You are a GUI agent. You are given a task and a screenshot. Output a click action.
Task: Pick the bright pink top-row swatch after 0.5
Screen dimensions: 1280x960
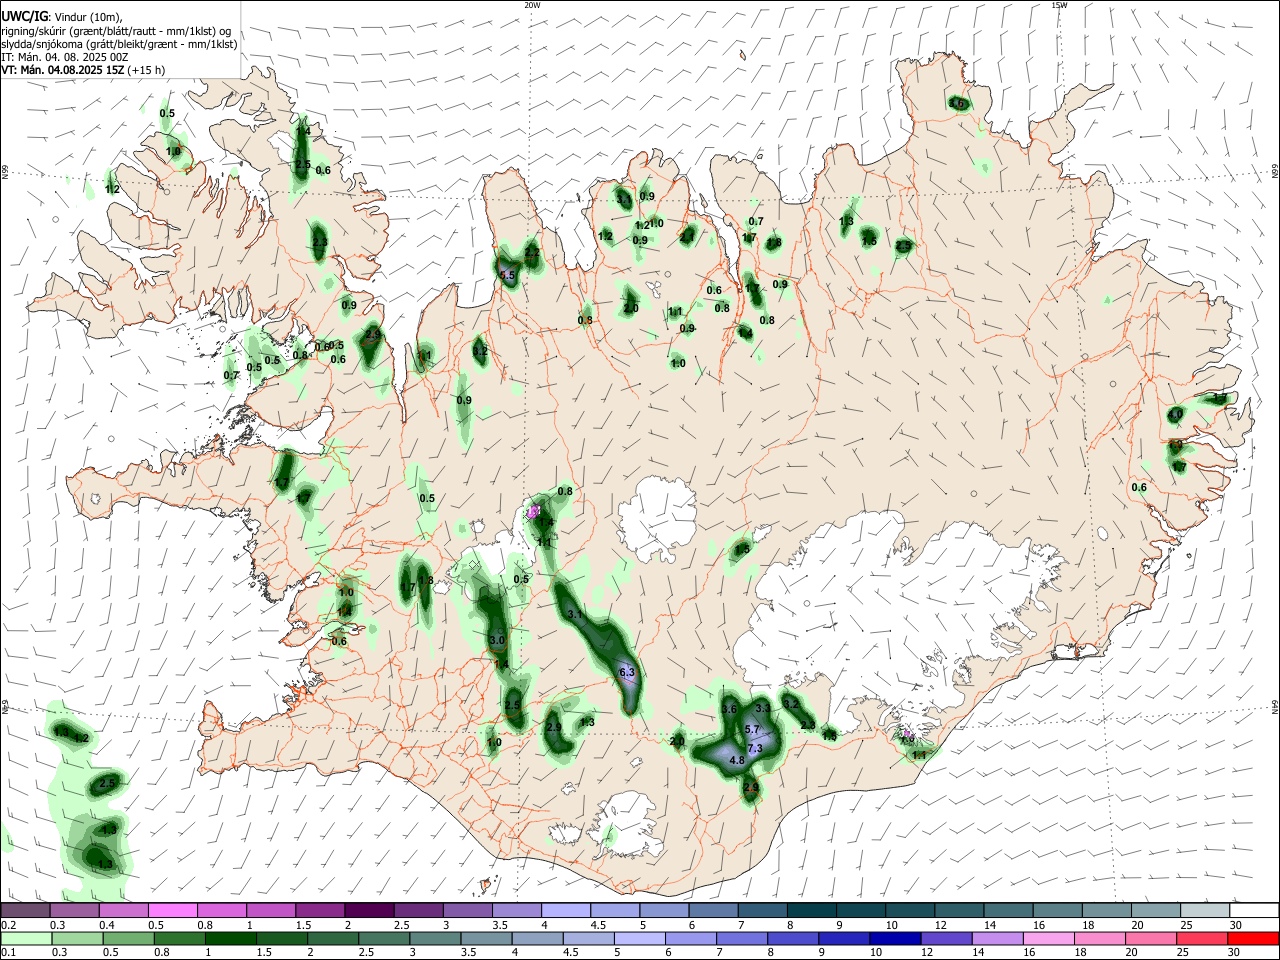(172, 911)
